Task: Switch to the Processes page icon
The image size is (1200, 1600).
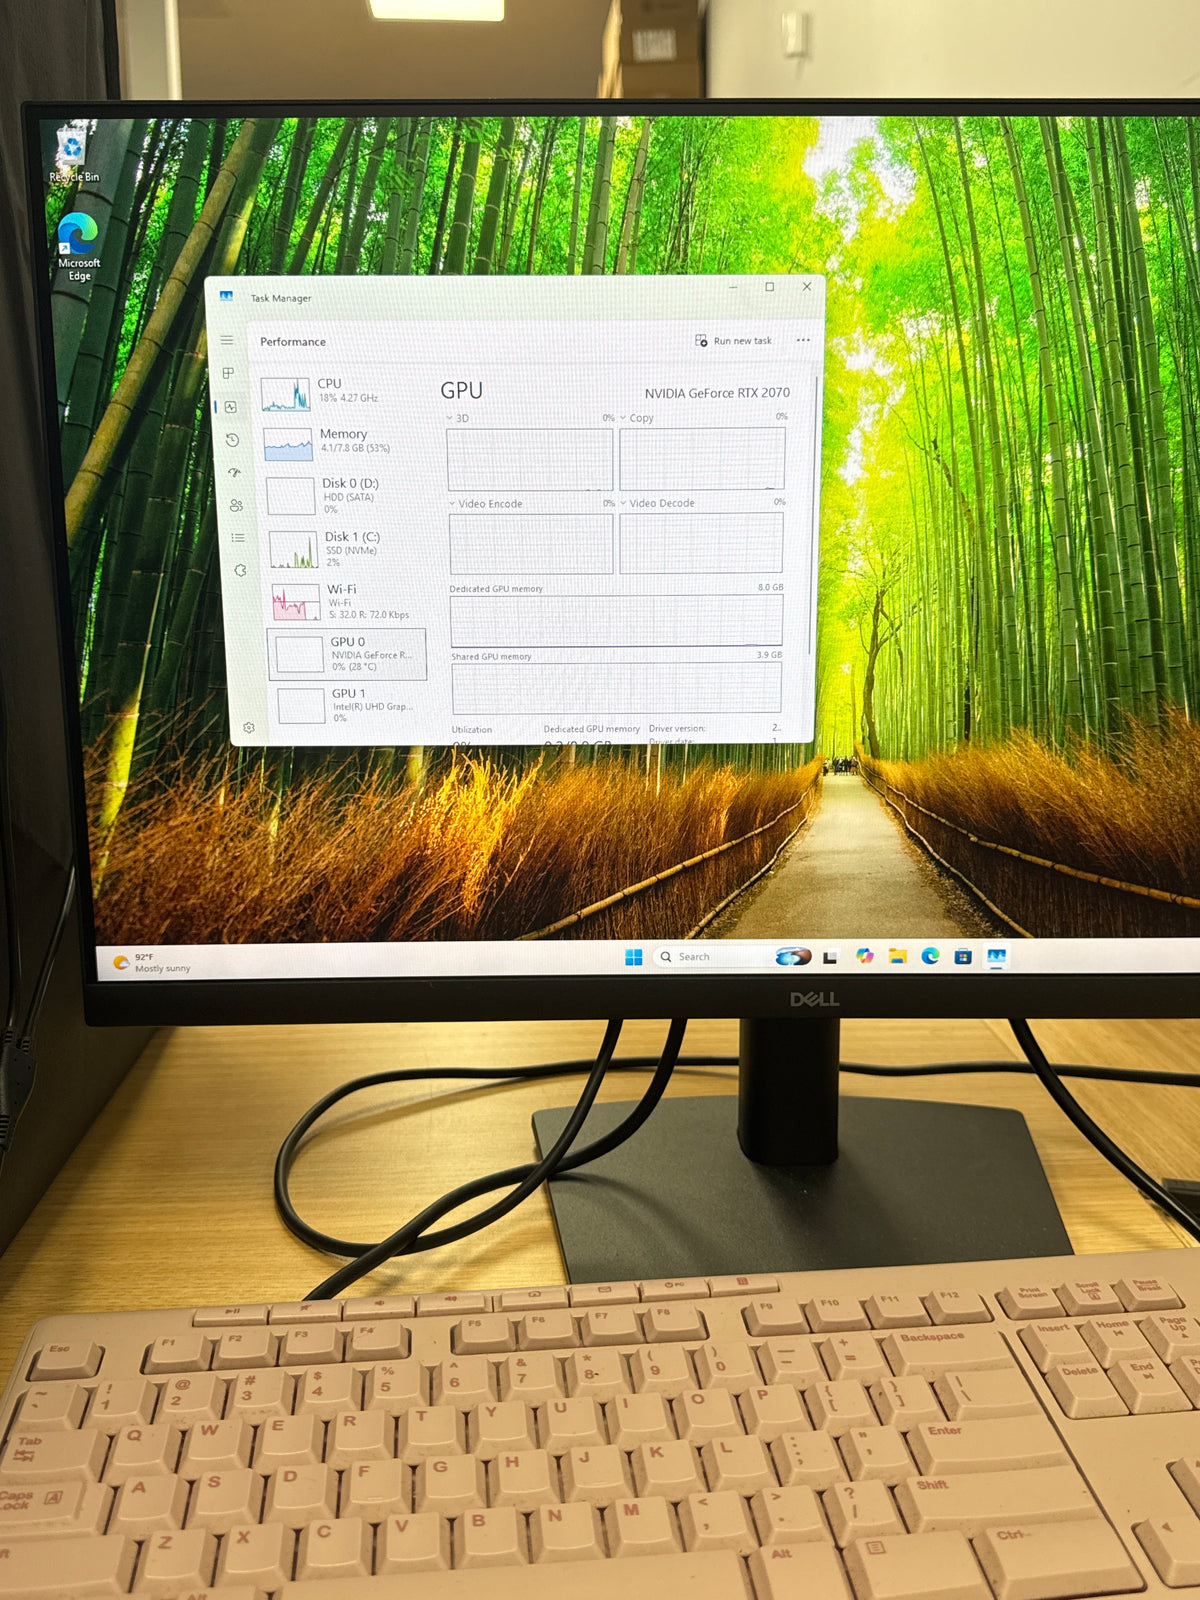Action: click(x=228, y=373)
